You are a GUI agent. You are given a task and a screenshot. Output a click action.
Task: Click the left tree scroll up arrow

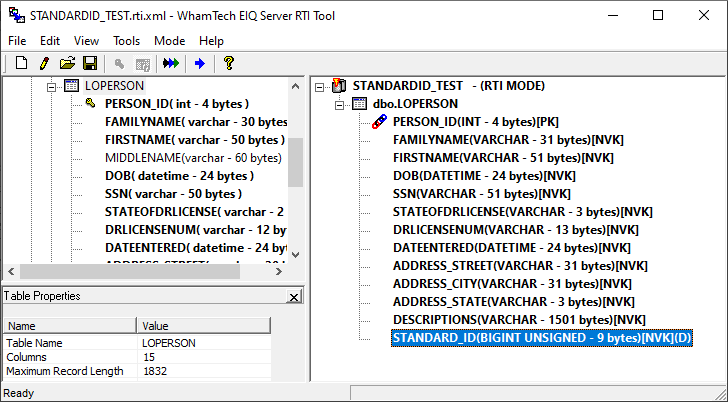point(295,86)
